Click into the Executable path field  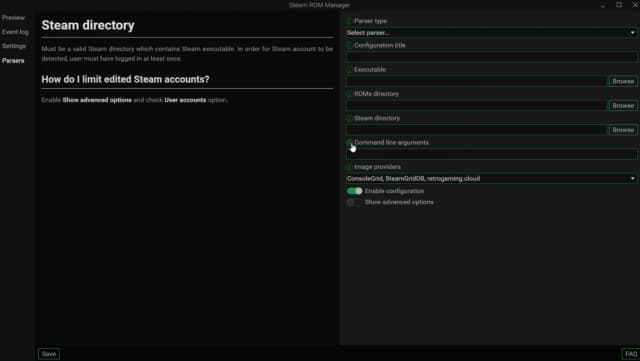[x=477, y=81]
